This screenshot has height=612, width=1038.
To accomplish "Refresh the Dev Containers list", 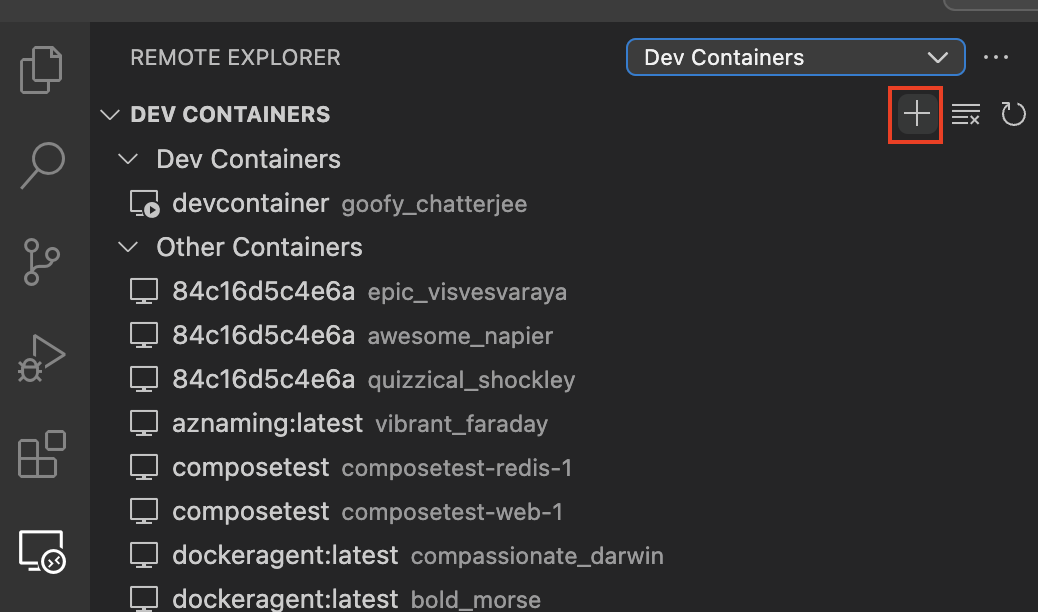I will (1013, 114).
